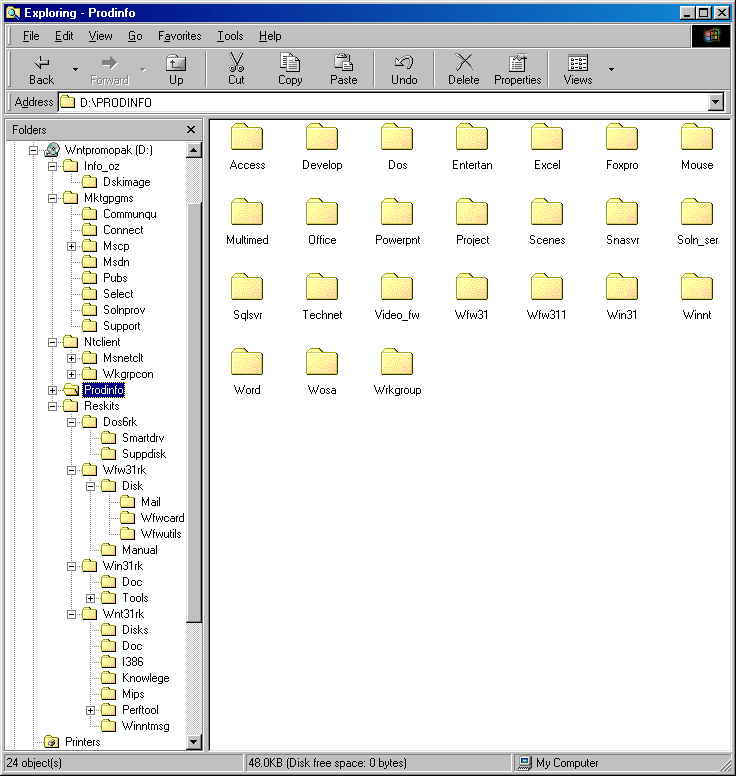
Task: Select the Entertan folder icon
Action: point(472,137)
